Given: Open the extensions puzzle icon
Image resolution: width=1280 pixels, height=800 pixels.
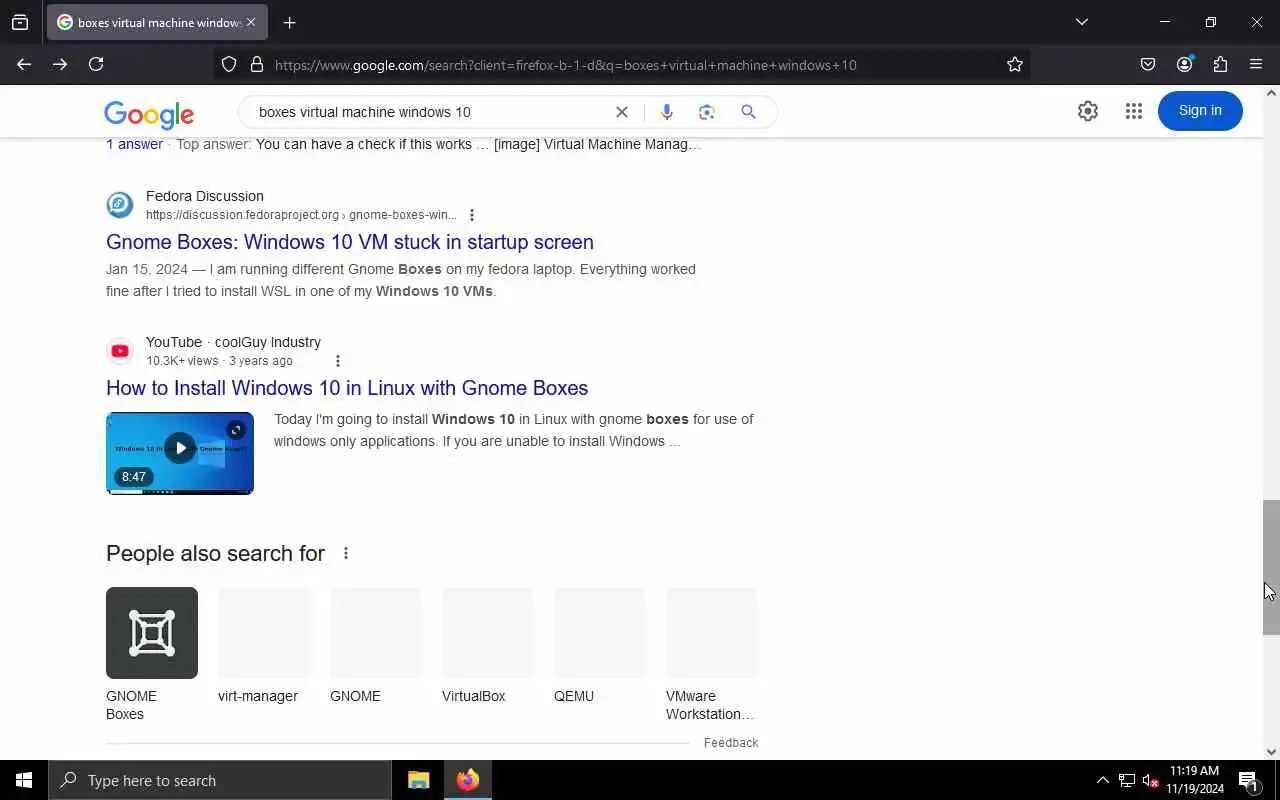Looking at the screenshot, I should pos(1220,64).
